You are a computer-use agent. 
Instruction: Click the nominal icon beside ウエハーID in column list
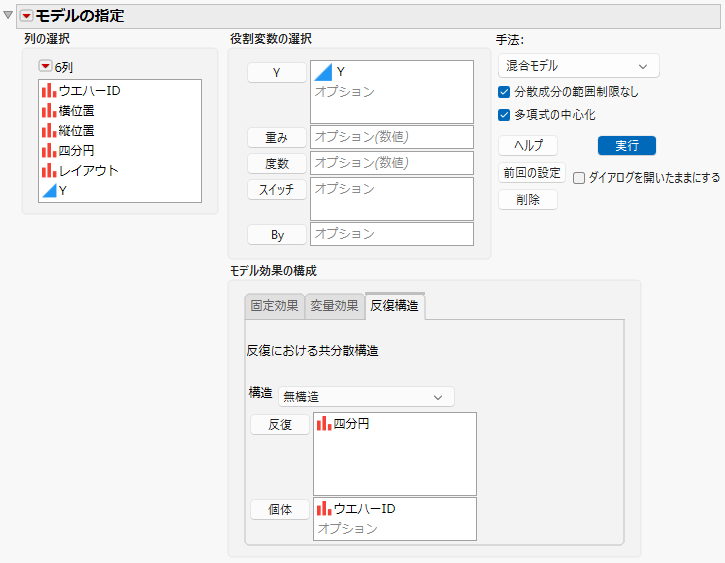click(49, 91)
